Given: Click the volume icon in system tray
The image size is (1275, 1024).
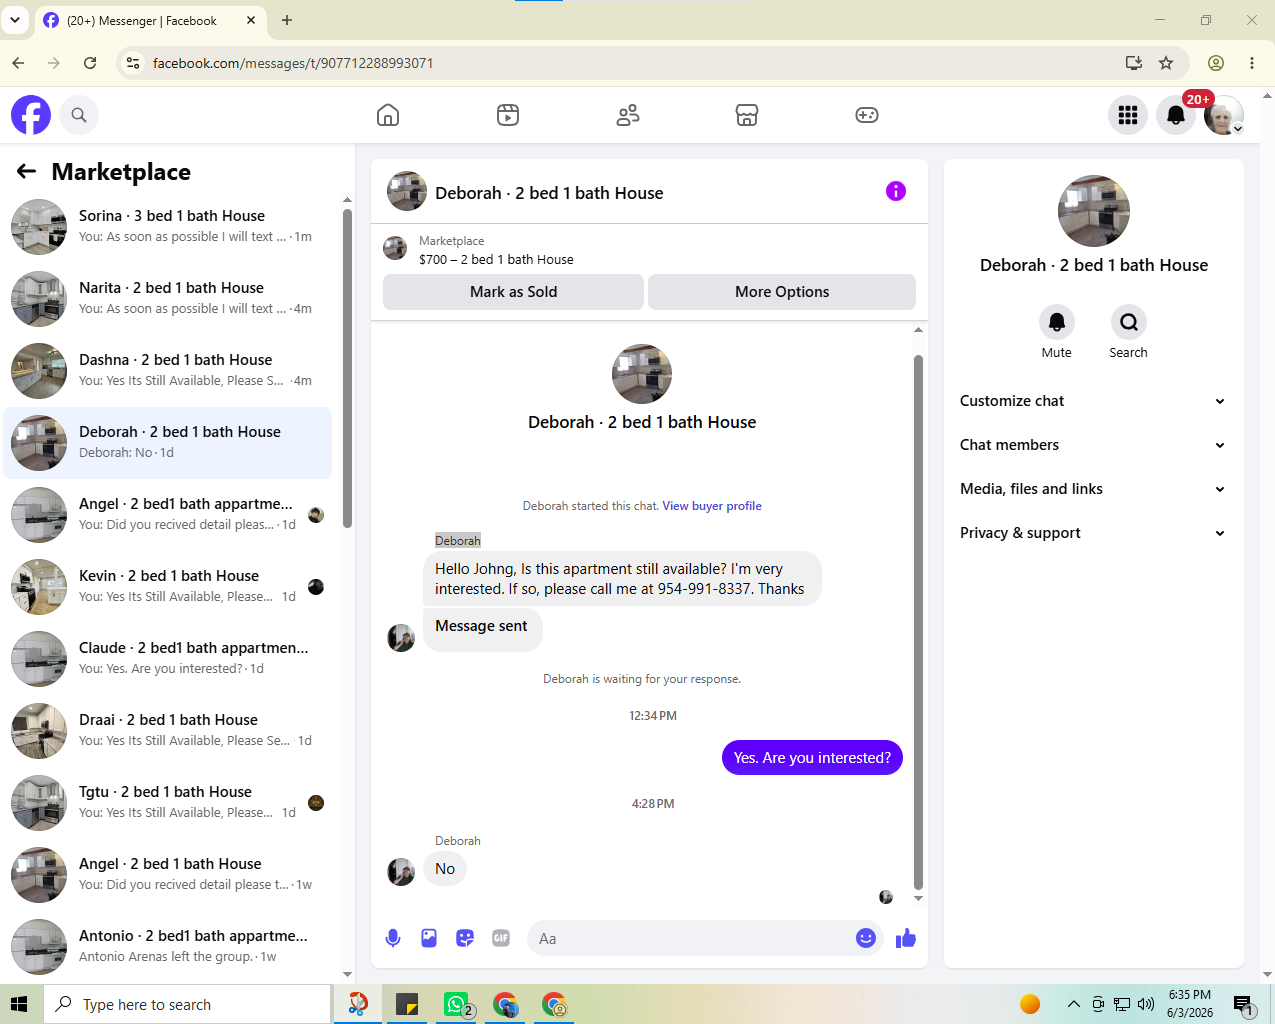Looking at the screenshot, I should [1146, 1004].
